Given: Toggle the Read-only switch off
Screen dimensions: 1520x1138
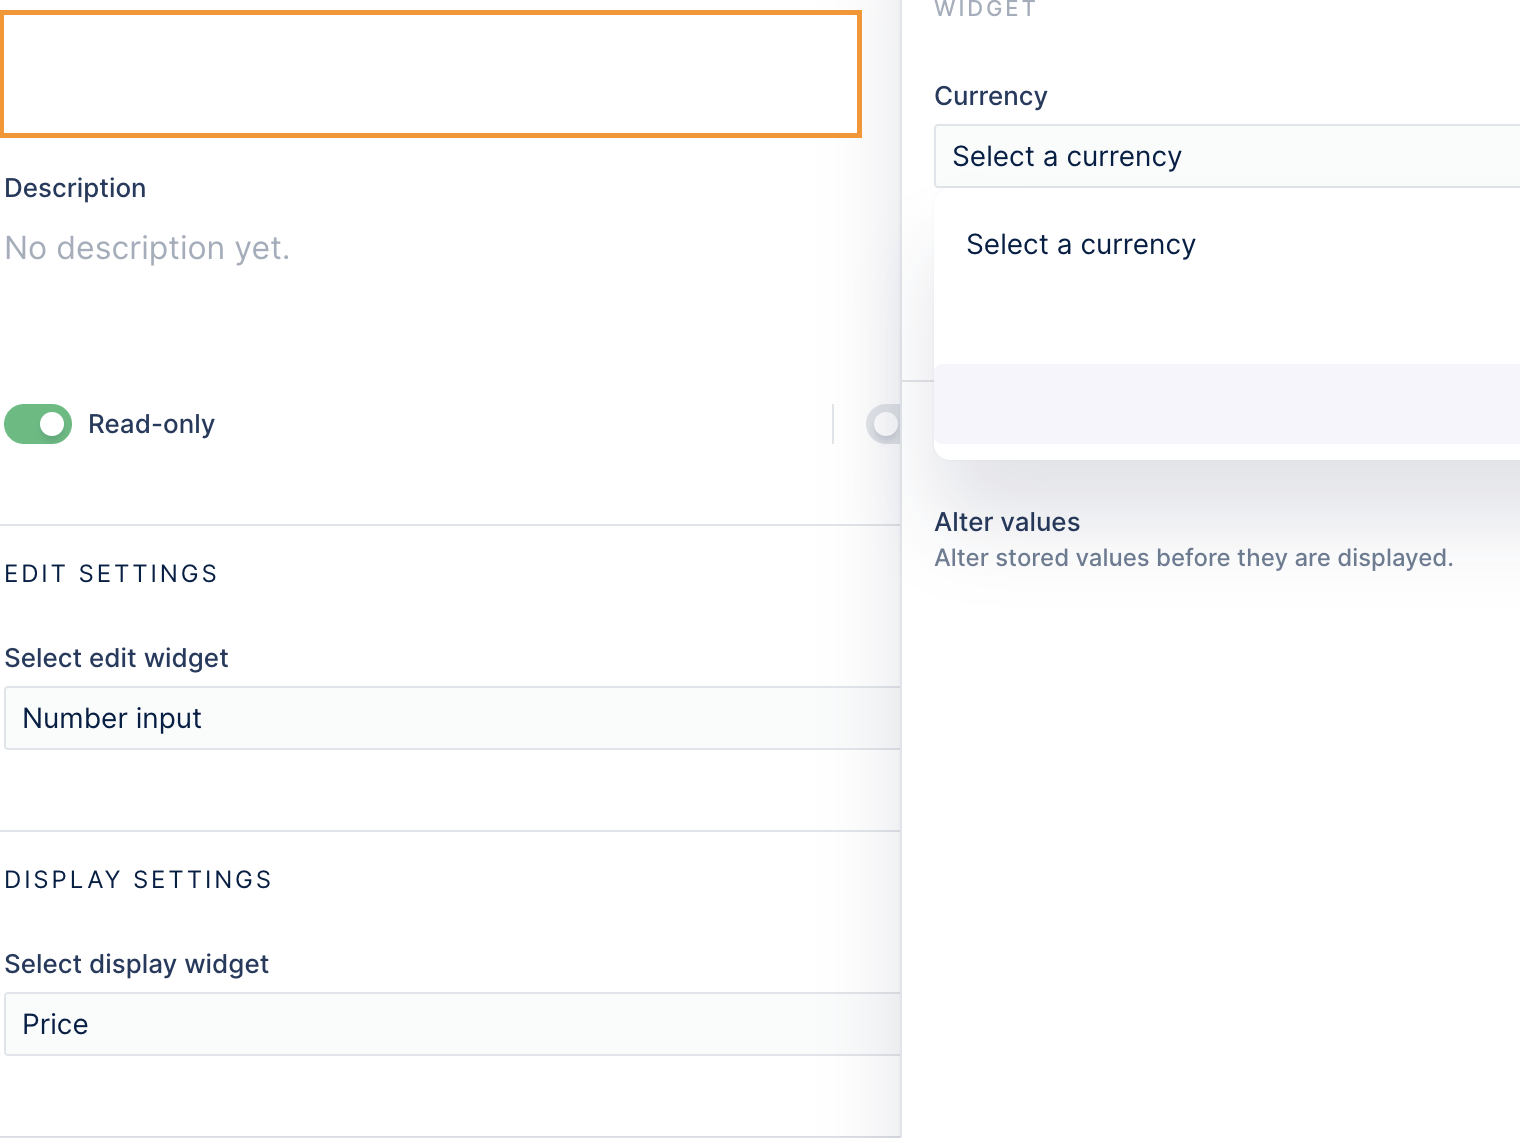Looking at the screenshot, I should 38,424.
